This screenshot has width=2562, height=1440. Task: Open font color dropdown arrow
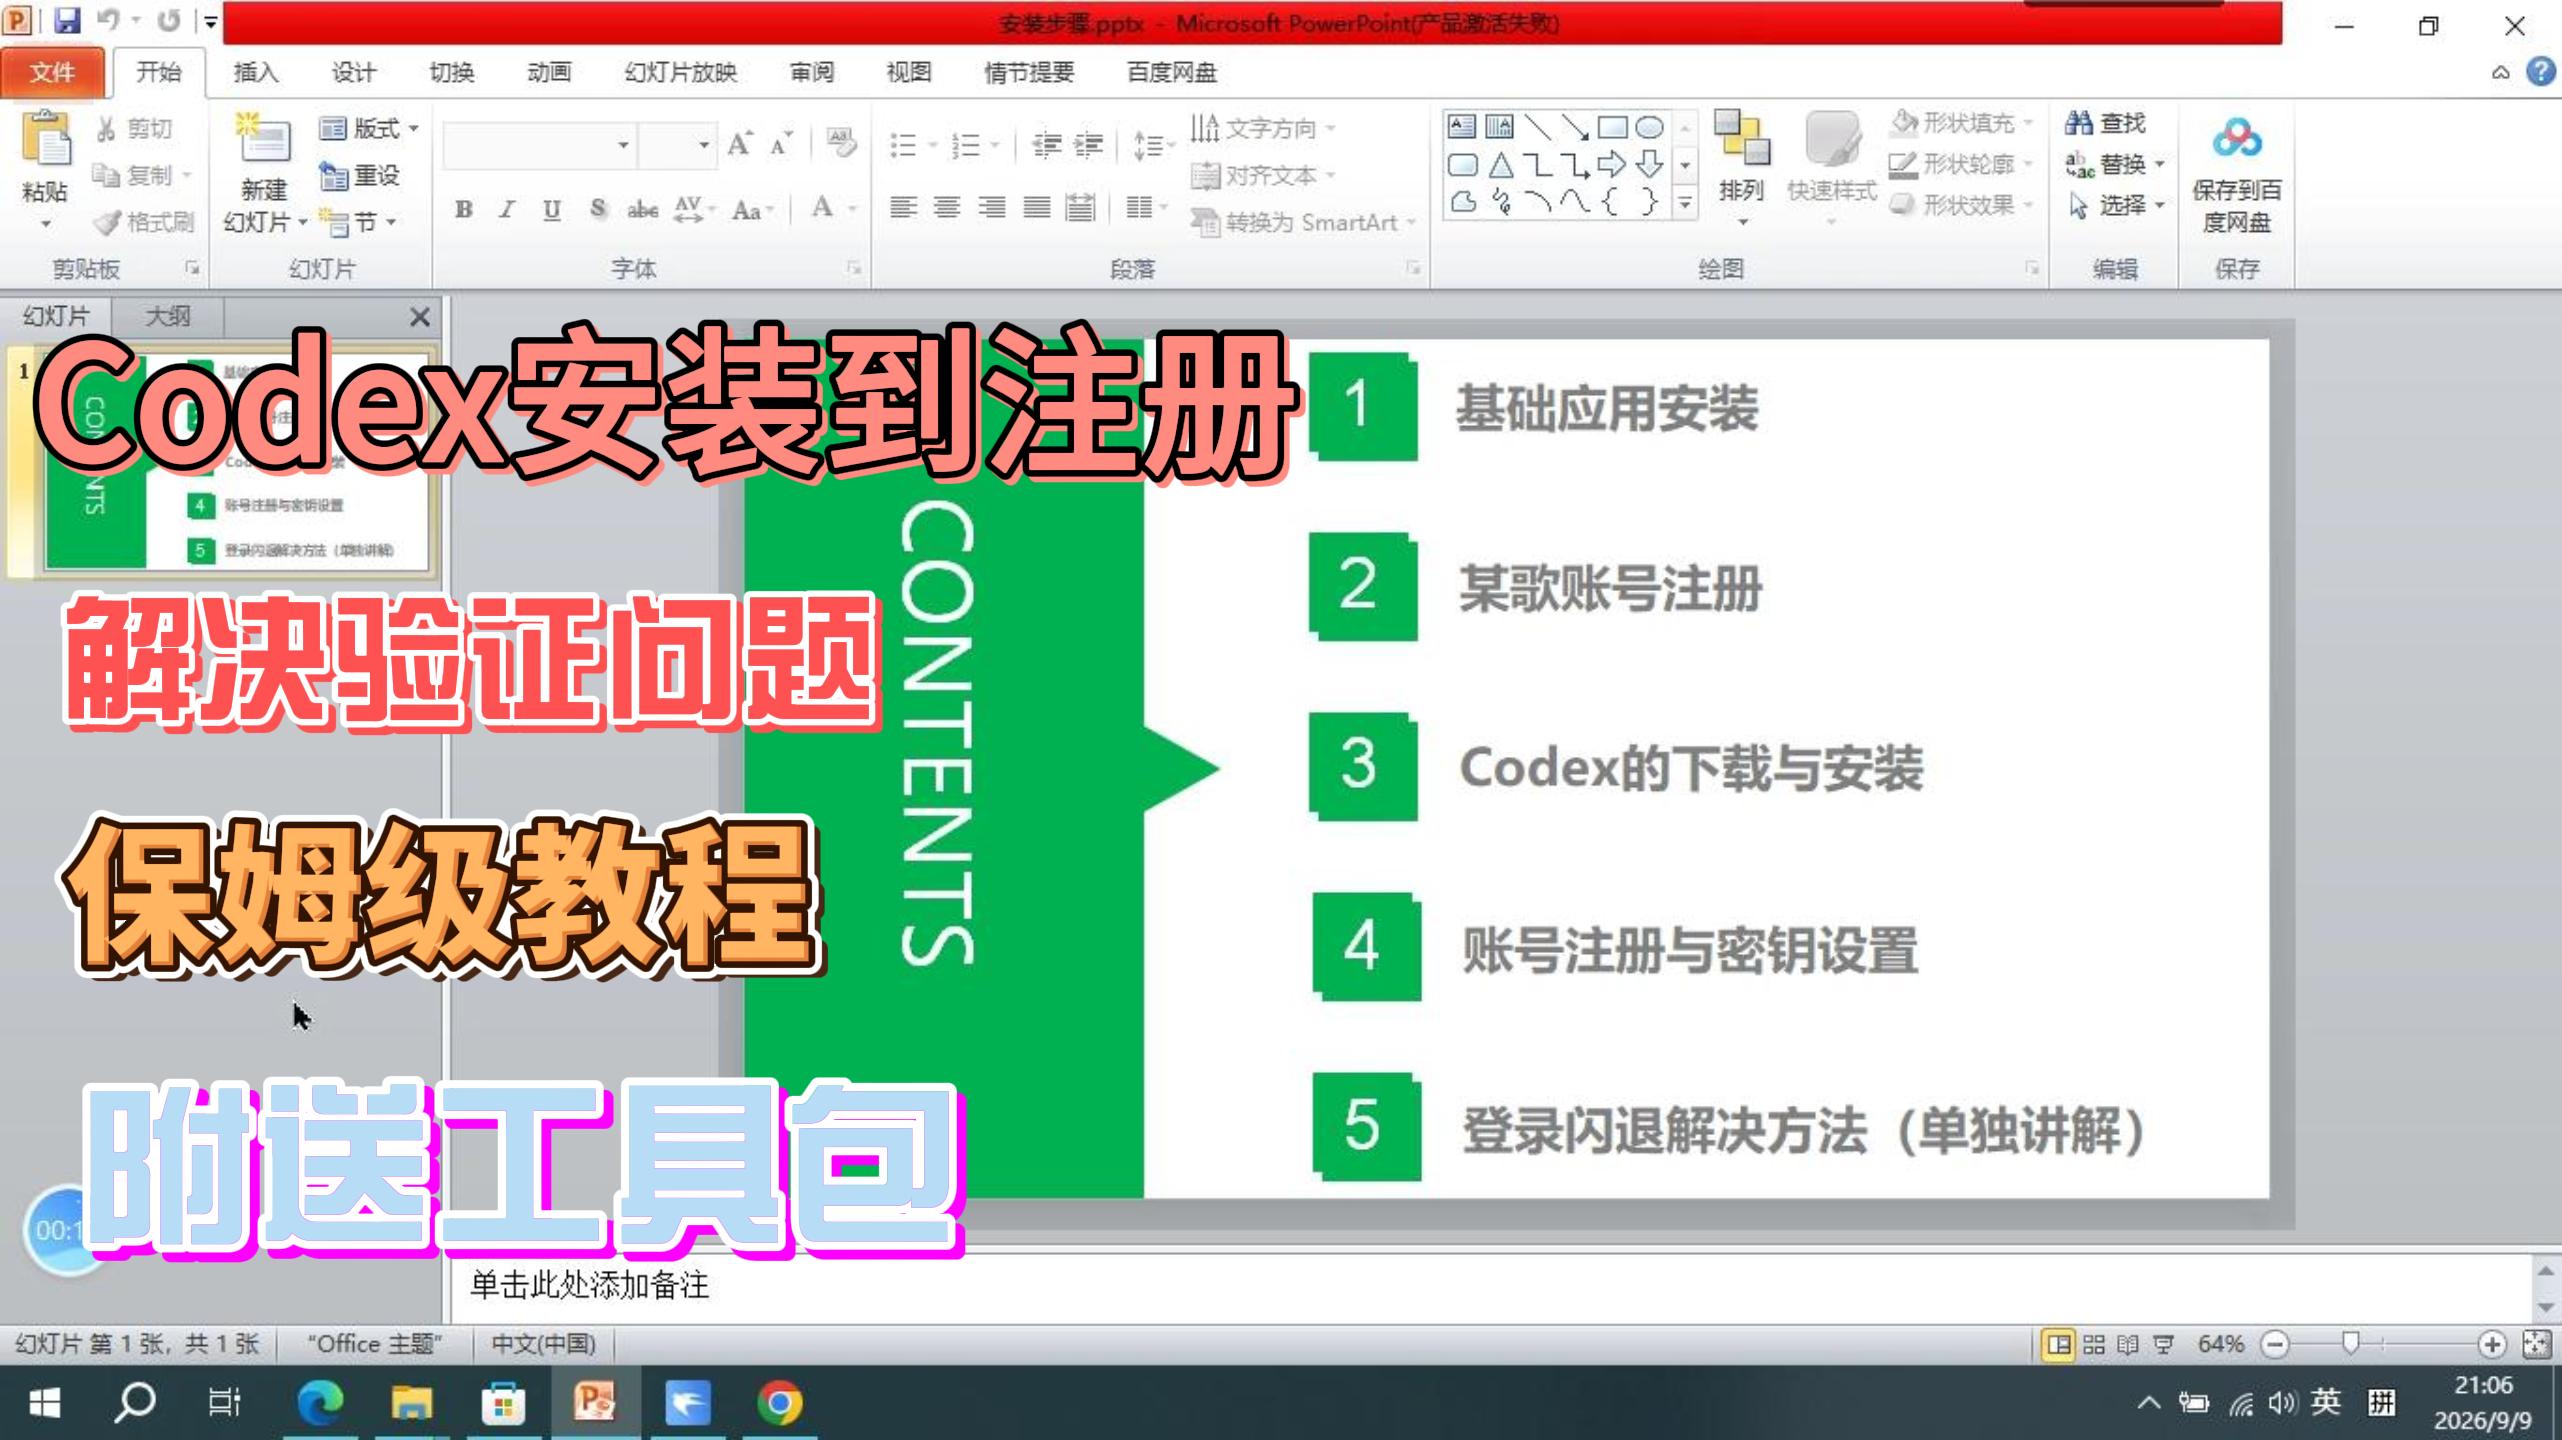pos(853,209)
